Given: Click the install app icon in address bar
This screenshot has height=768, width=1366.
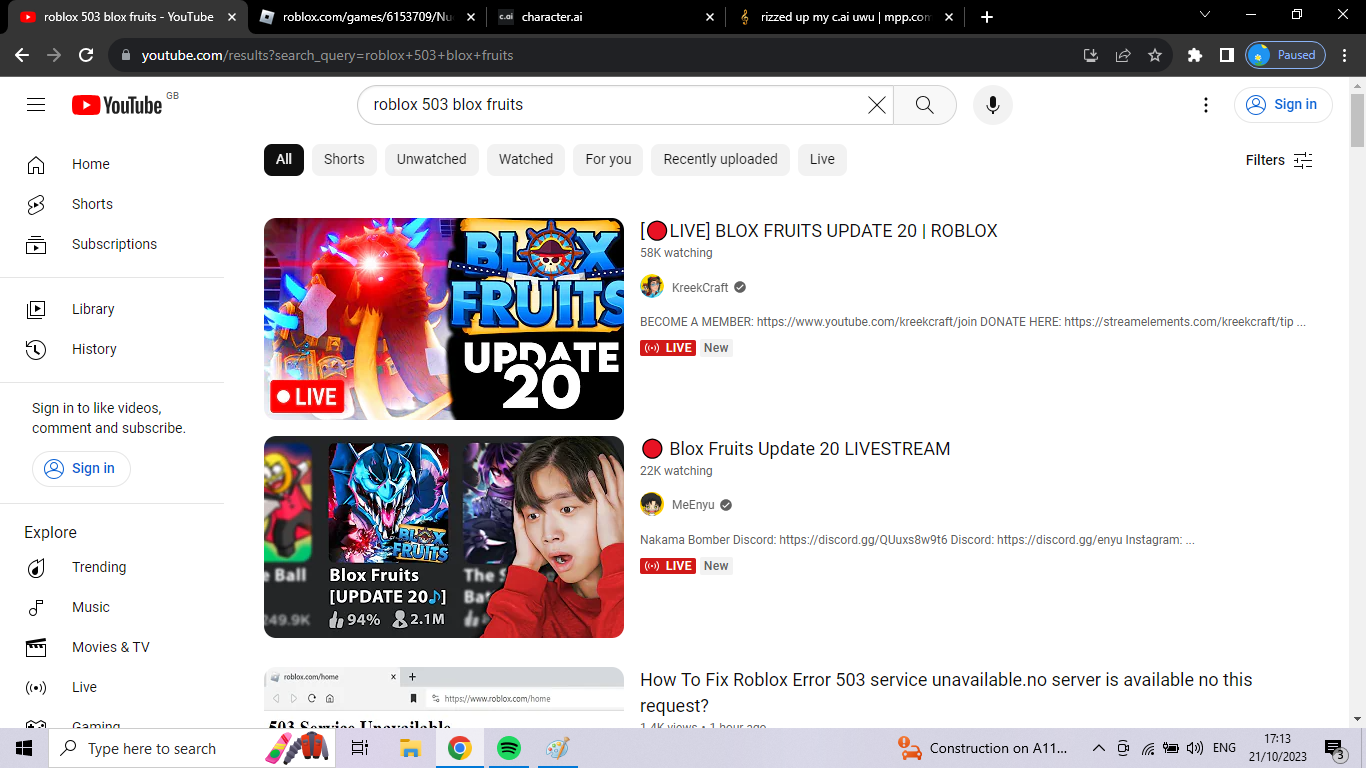Looking at the screenshot, I should click(x=1091, y=55).
